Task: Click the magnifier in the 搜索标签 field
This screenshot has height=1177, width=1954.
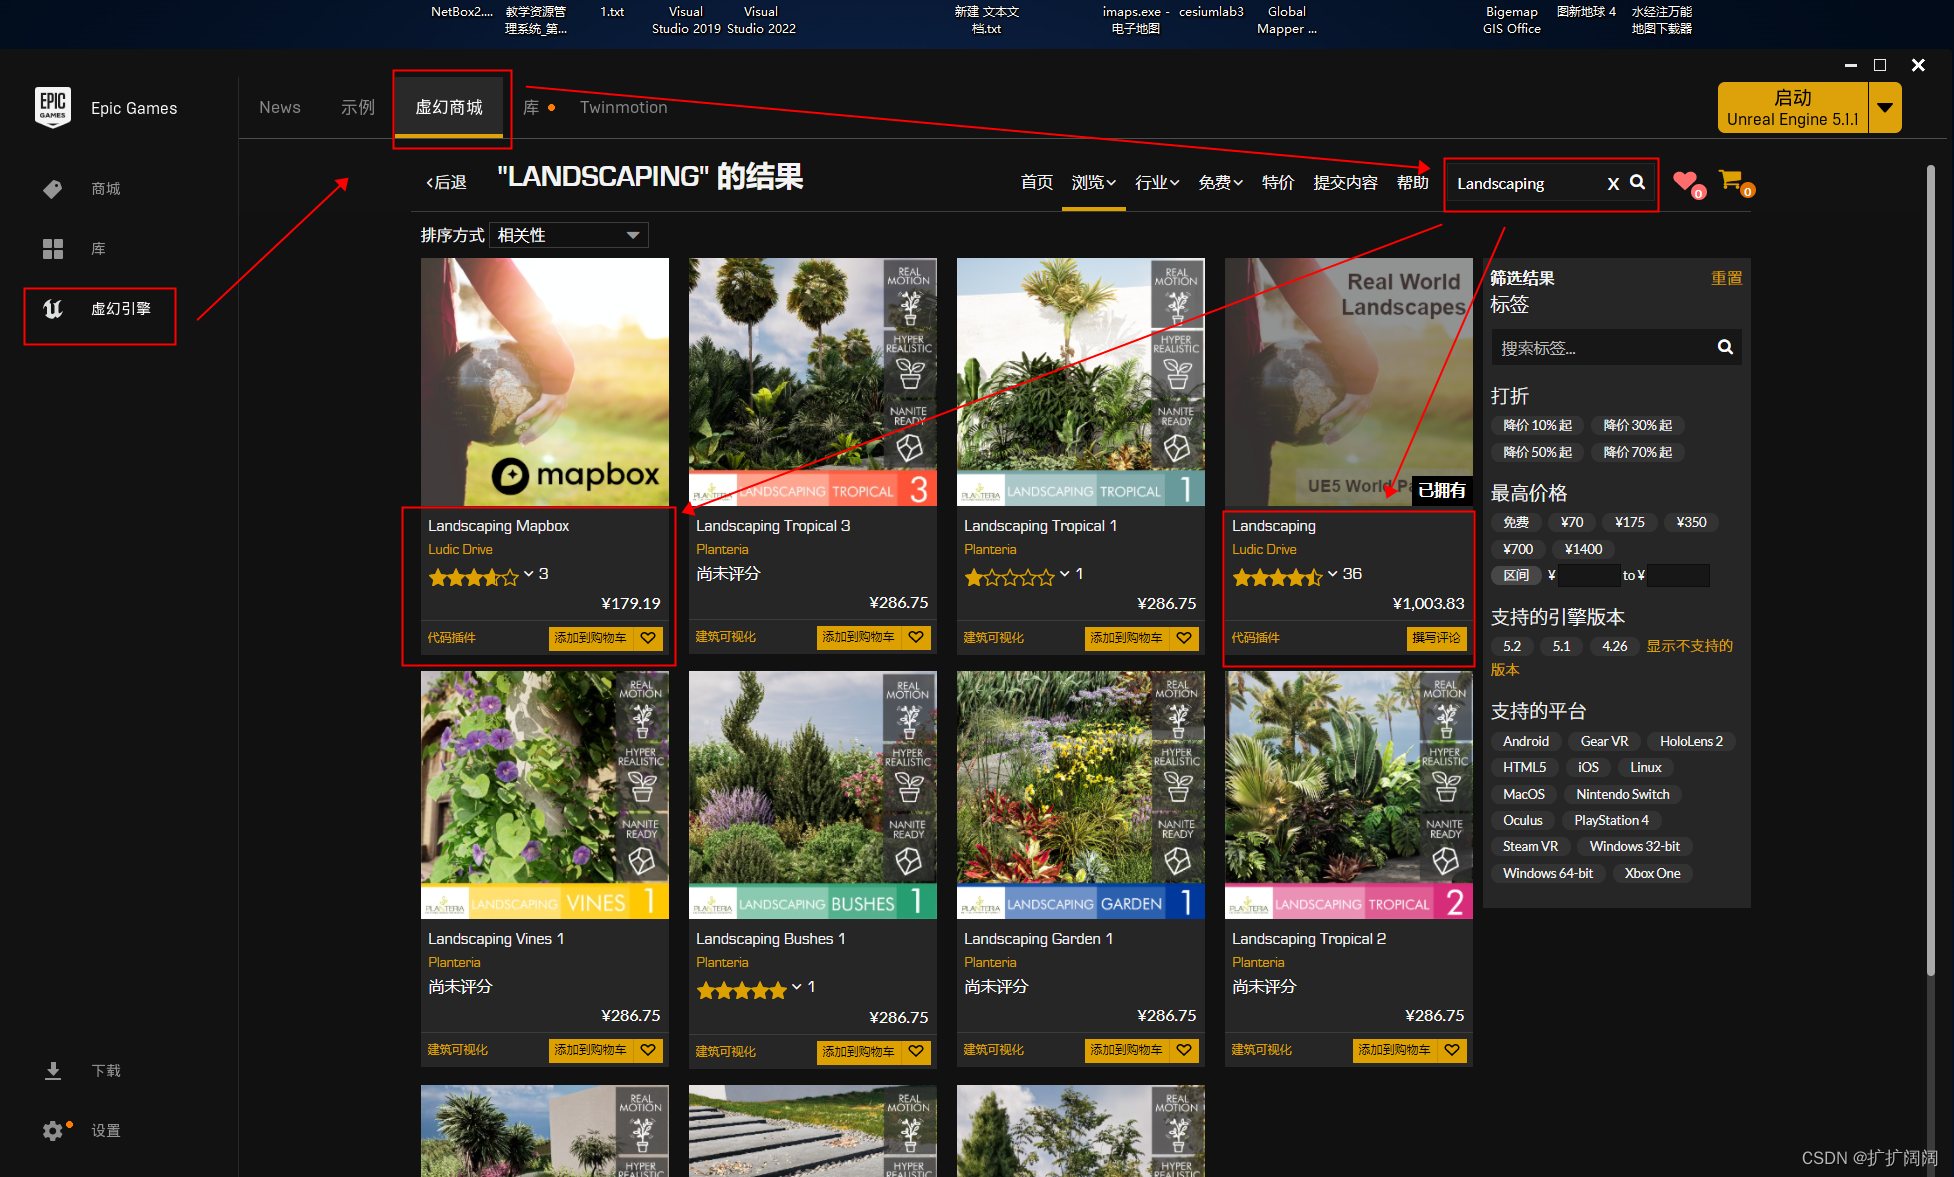Action: (x=1725, y=347)
